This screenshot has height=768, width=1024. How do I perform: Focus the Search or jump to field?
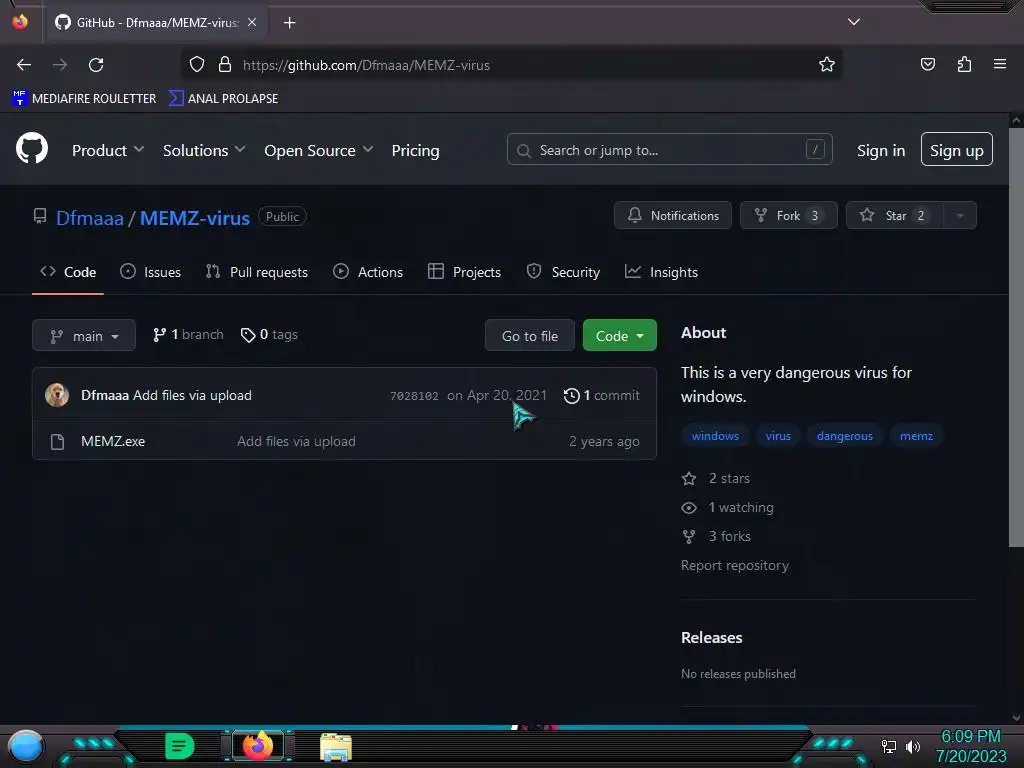(x=669, y=150)
